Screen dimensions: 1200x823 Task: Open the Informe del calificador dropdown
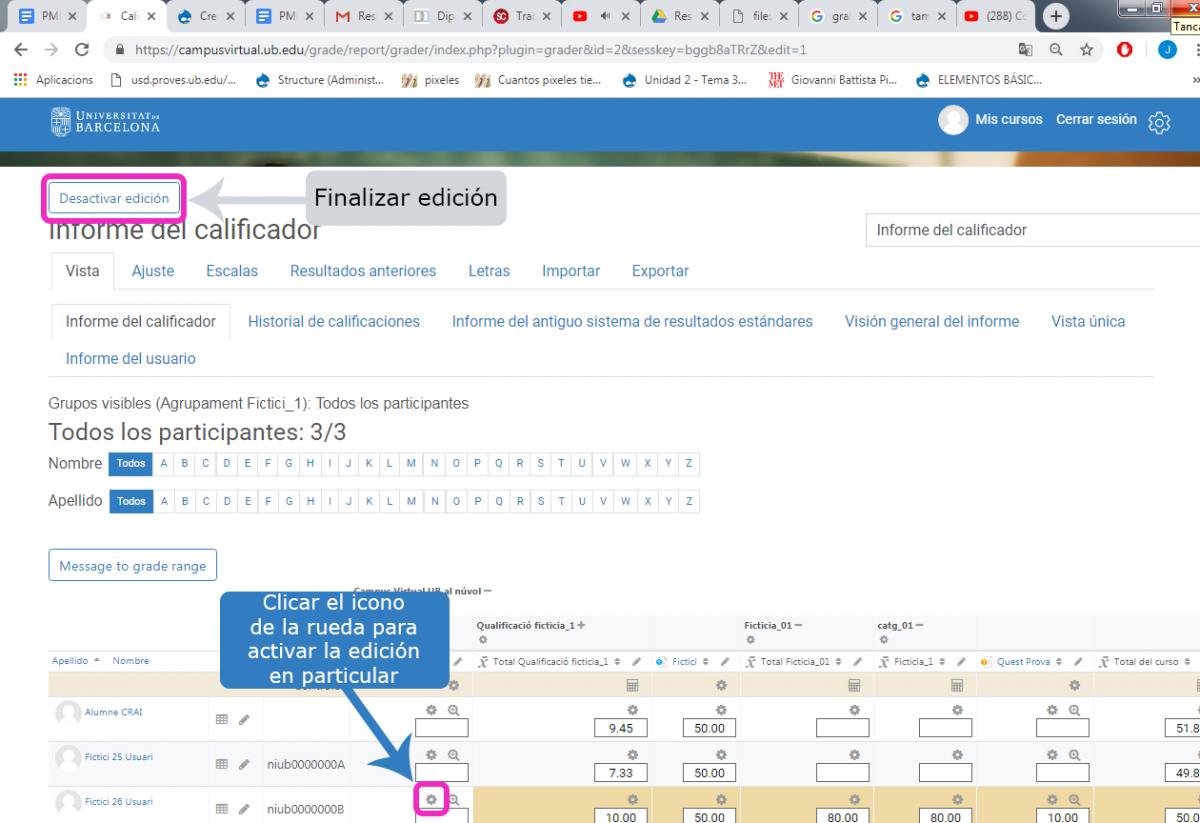pyautogui.click(x=1030, y=230)
